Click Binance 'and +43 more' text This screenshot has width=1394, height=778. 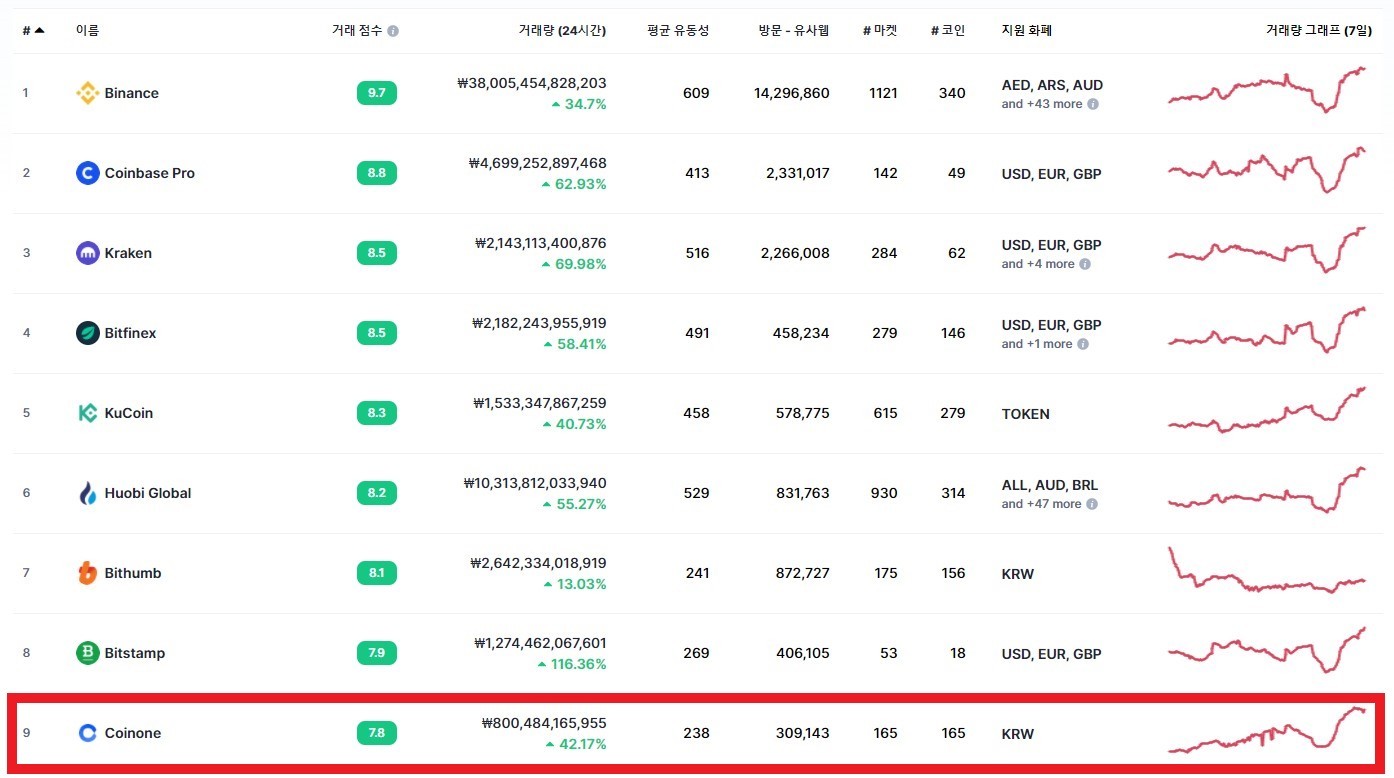pyautogui.click(x=1042, y=104)
